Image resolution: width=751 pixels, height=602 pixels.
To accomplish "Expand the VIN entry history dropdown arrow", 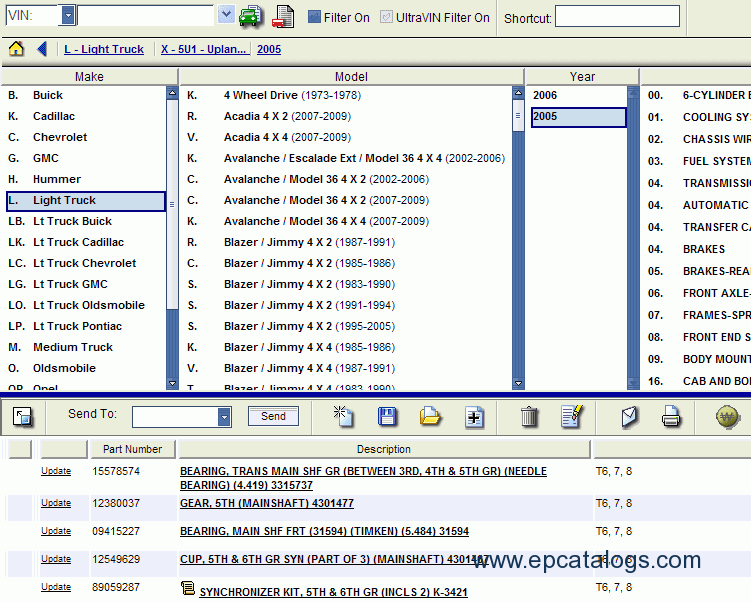I will click(x=225, y=15).
